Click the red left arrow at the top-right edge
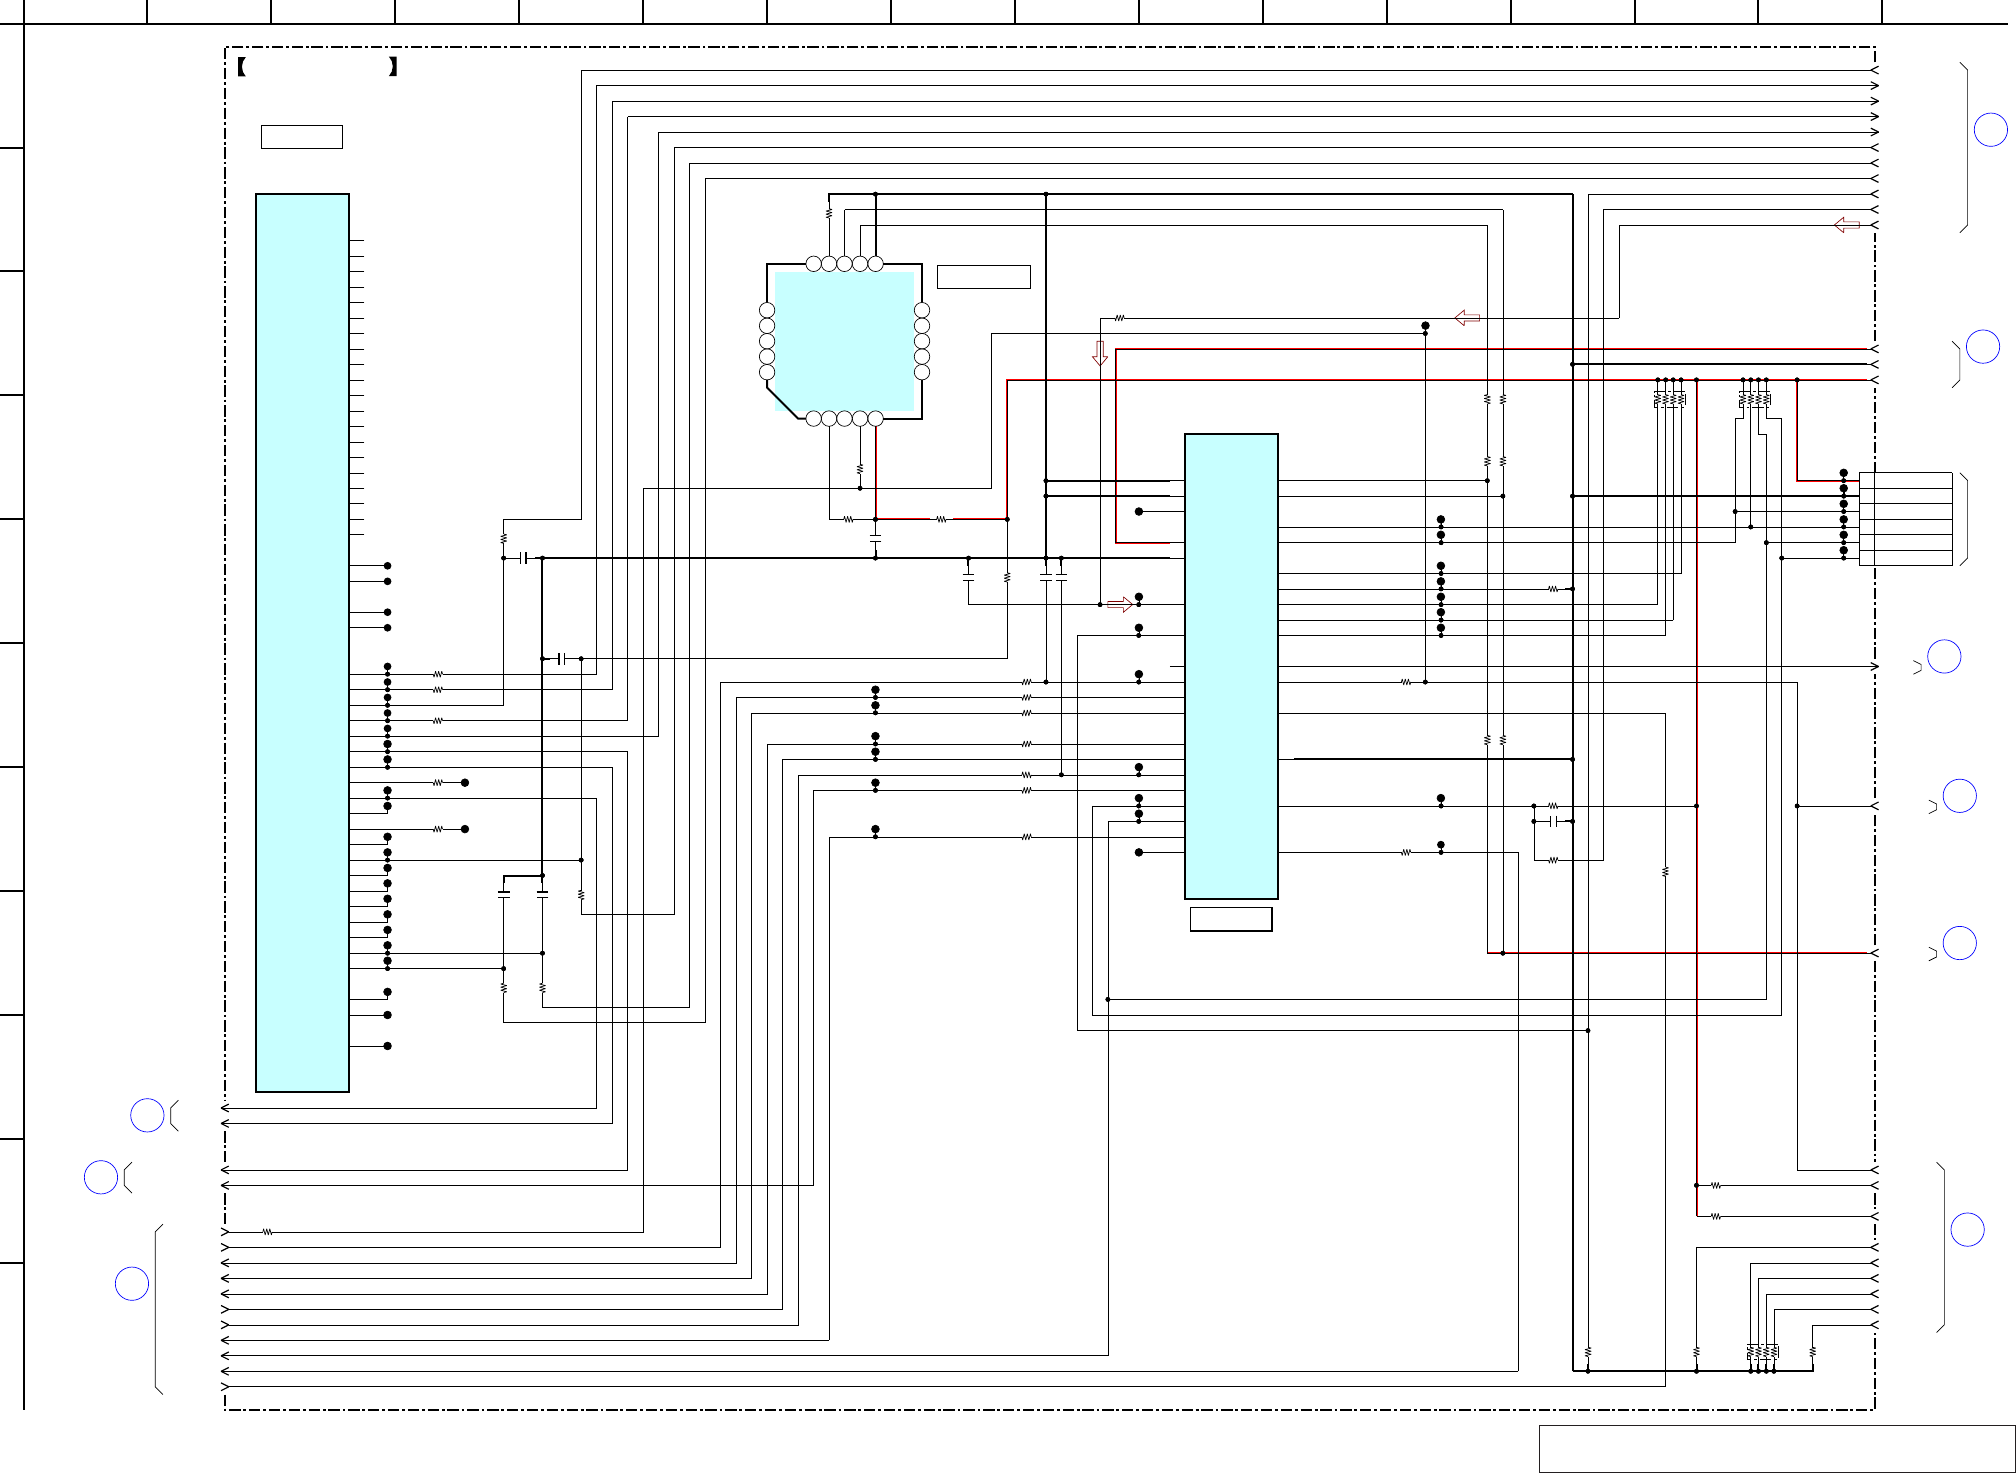This screenshot has height=1473, width=2016. point(1847,225)
